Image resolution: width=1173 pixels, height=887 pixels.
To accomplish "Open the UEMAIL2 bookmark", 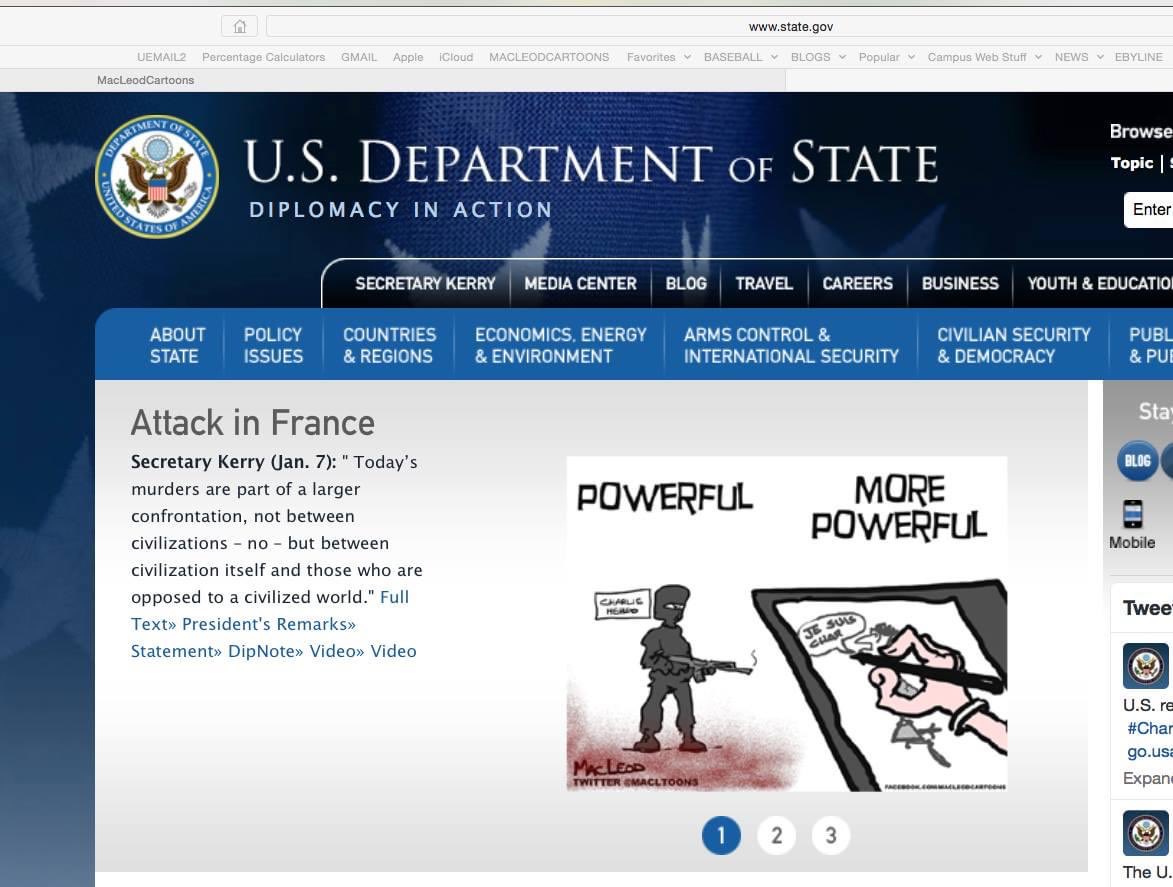I will pyautogui.click(x=162, y=57).
